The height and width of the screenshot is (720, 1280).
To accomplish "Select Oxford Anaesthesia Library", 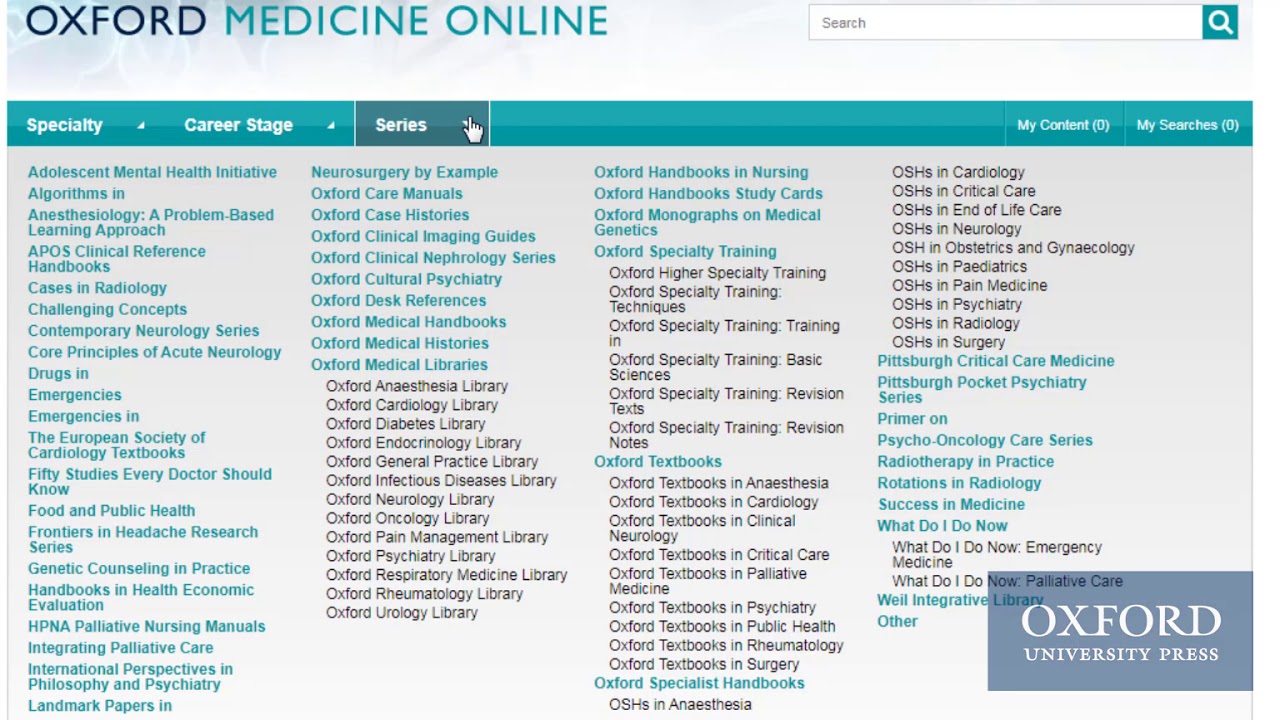I will point(417,386).
